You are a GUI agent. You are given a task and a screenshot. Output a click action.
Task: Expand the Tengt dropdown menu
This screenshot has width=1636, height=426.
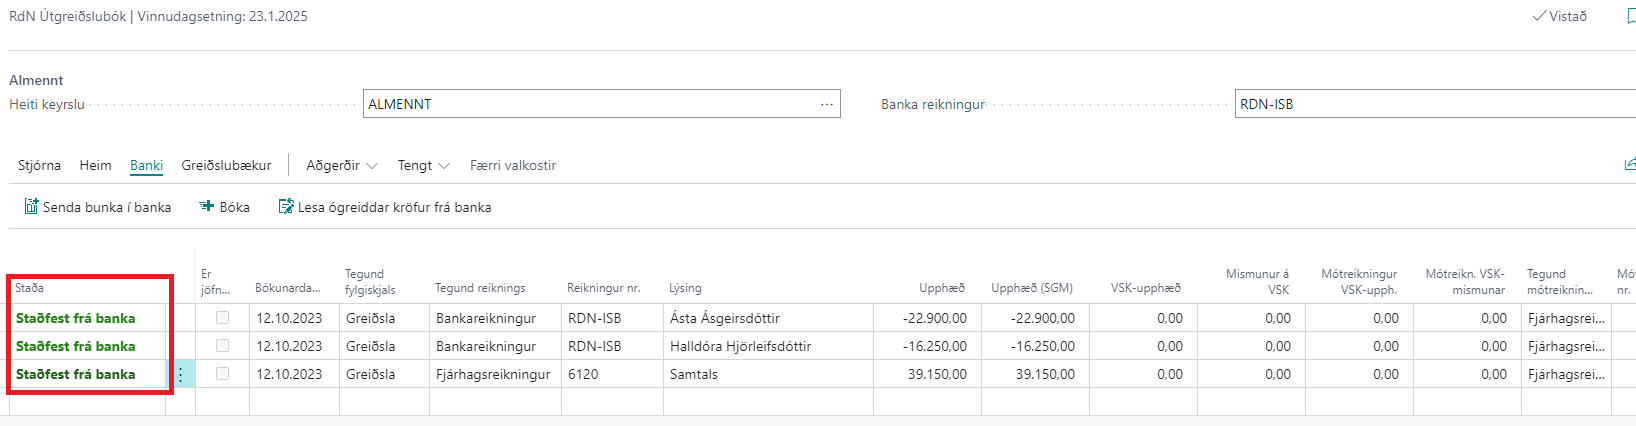click(423, 165)
